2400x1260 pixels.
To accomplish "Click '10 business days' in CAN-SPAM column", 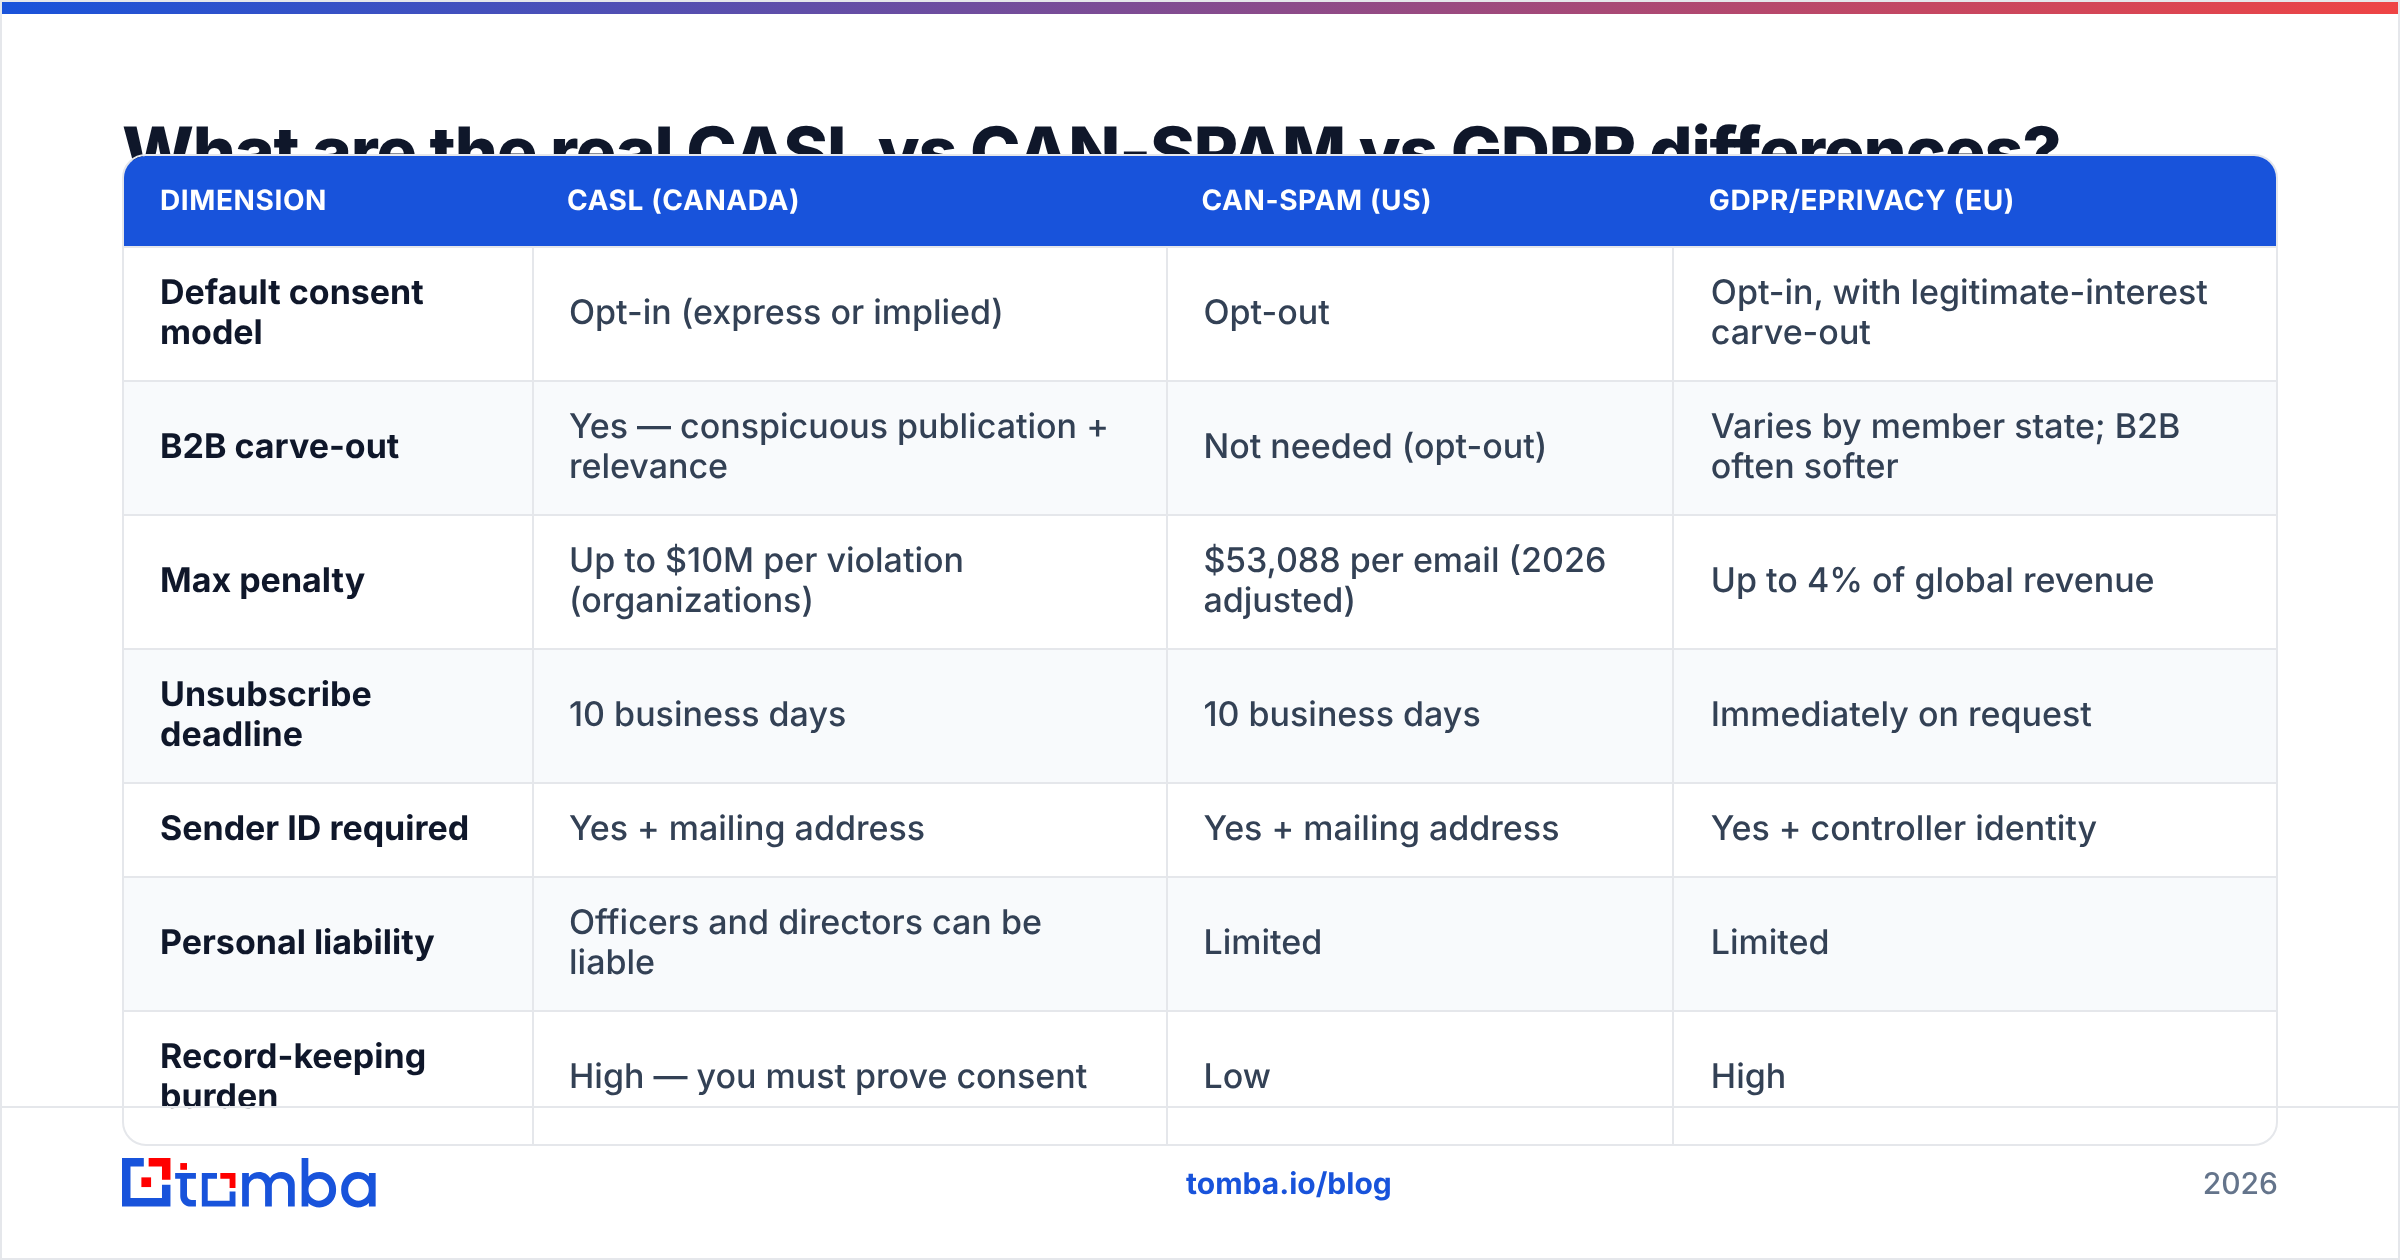I will click(x=1341, y=714).
